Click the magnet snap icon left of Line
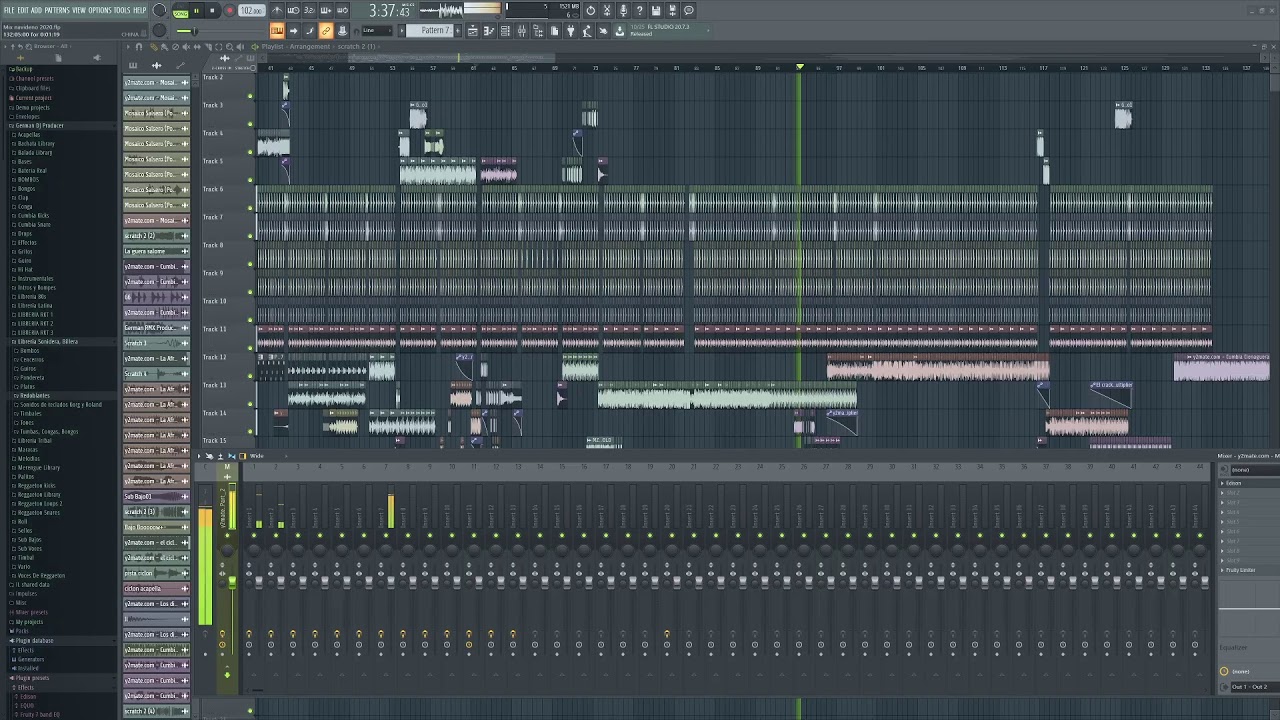This screenshot has width=1280, height=720. 355,31
